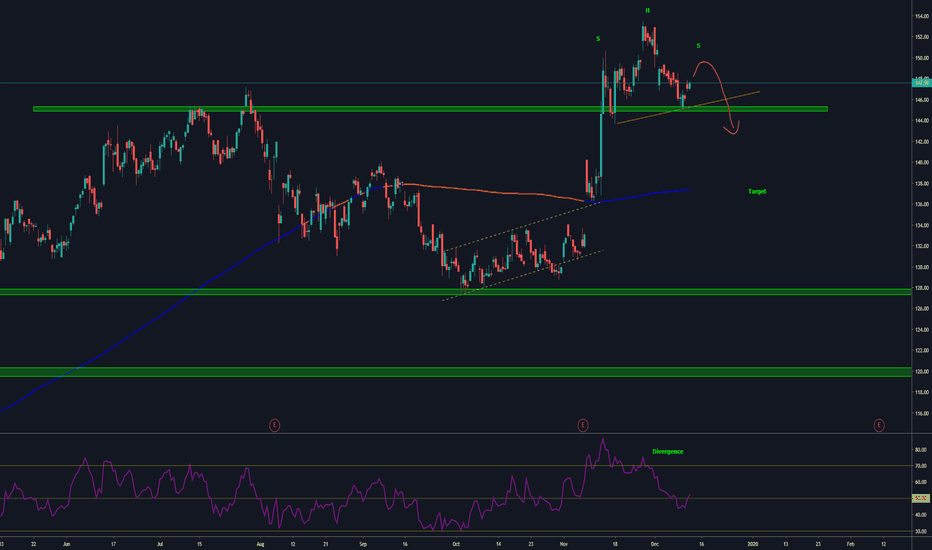Click the 144.00 price axis label
The height and width of the screenshot is (550, 932).
coord(922,121)
